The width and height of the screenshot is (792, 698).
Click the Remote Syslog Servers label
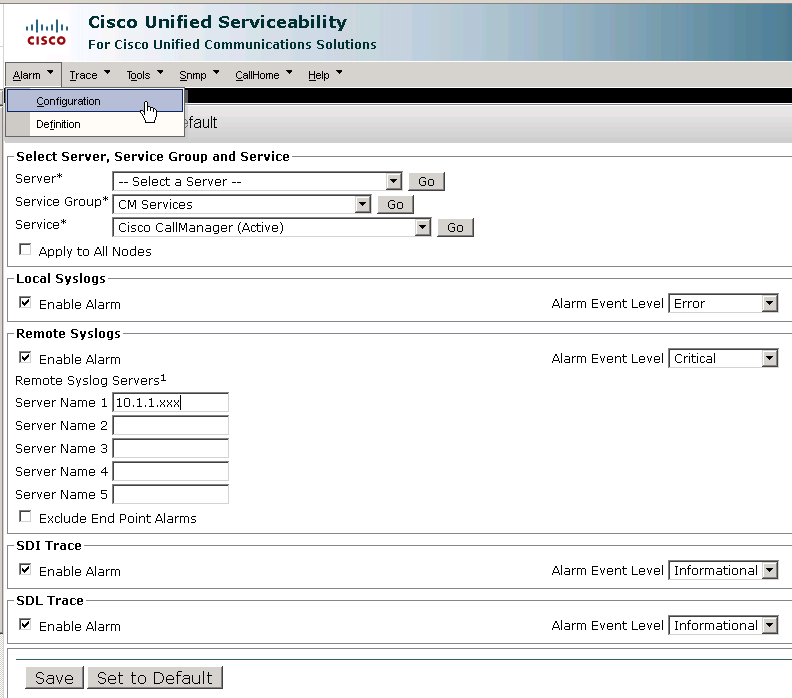click(x=90, y=380)
